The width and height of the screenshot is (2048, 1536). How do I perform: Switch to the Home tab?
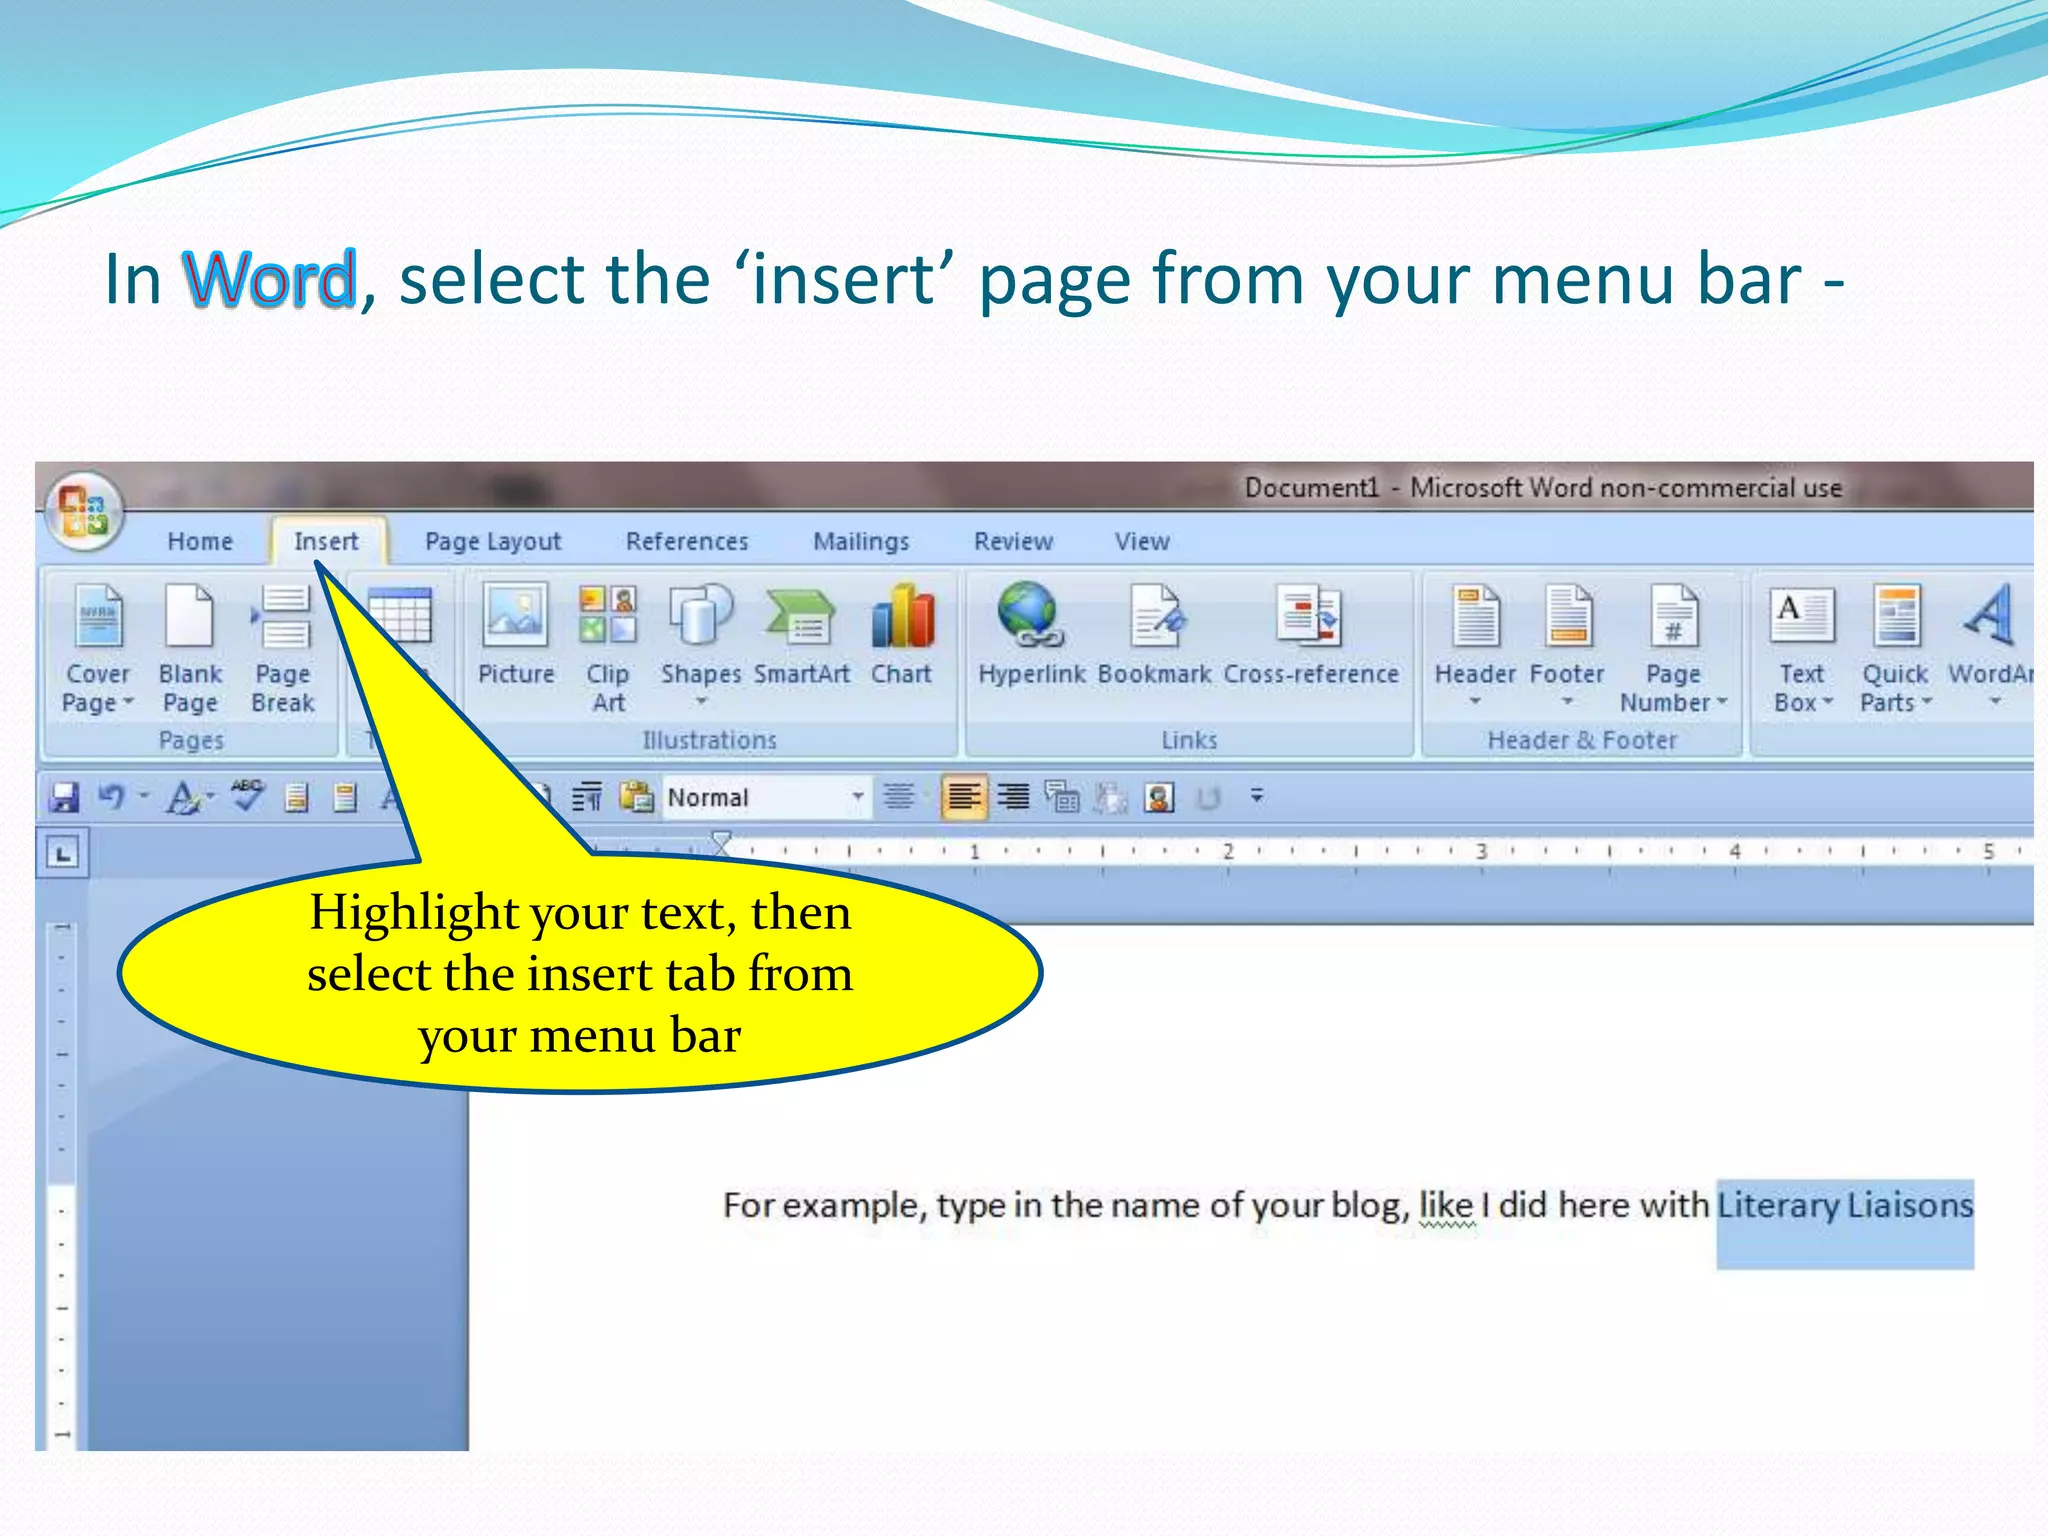tap(200, 541)
